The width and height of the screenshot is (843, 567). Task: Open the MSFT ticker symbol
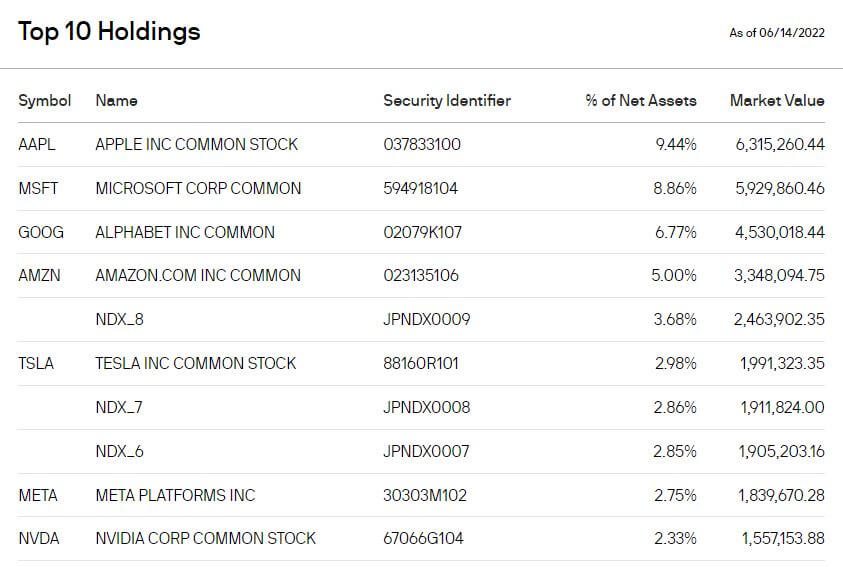(x=39, y=188)
